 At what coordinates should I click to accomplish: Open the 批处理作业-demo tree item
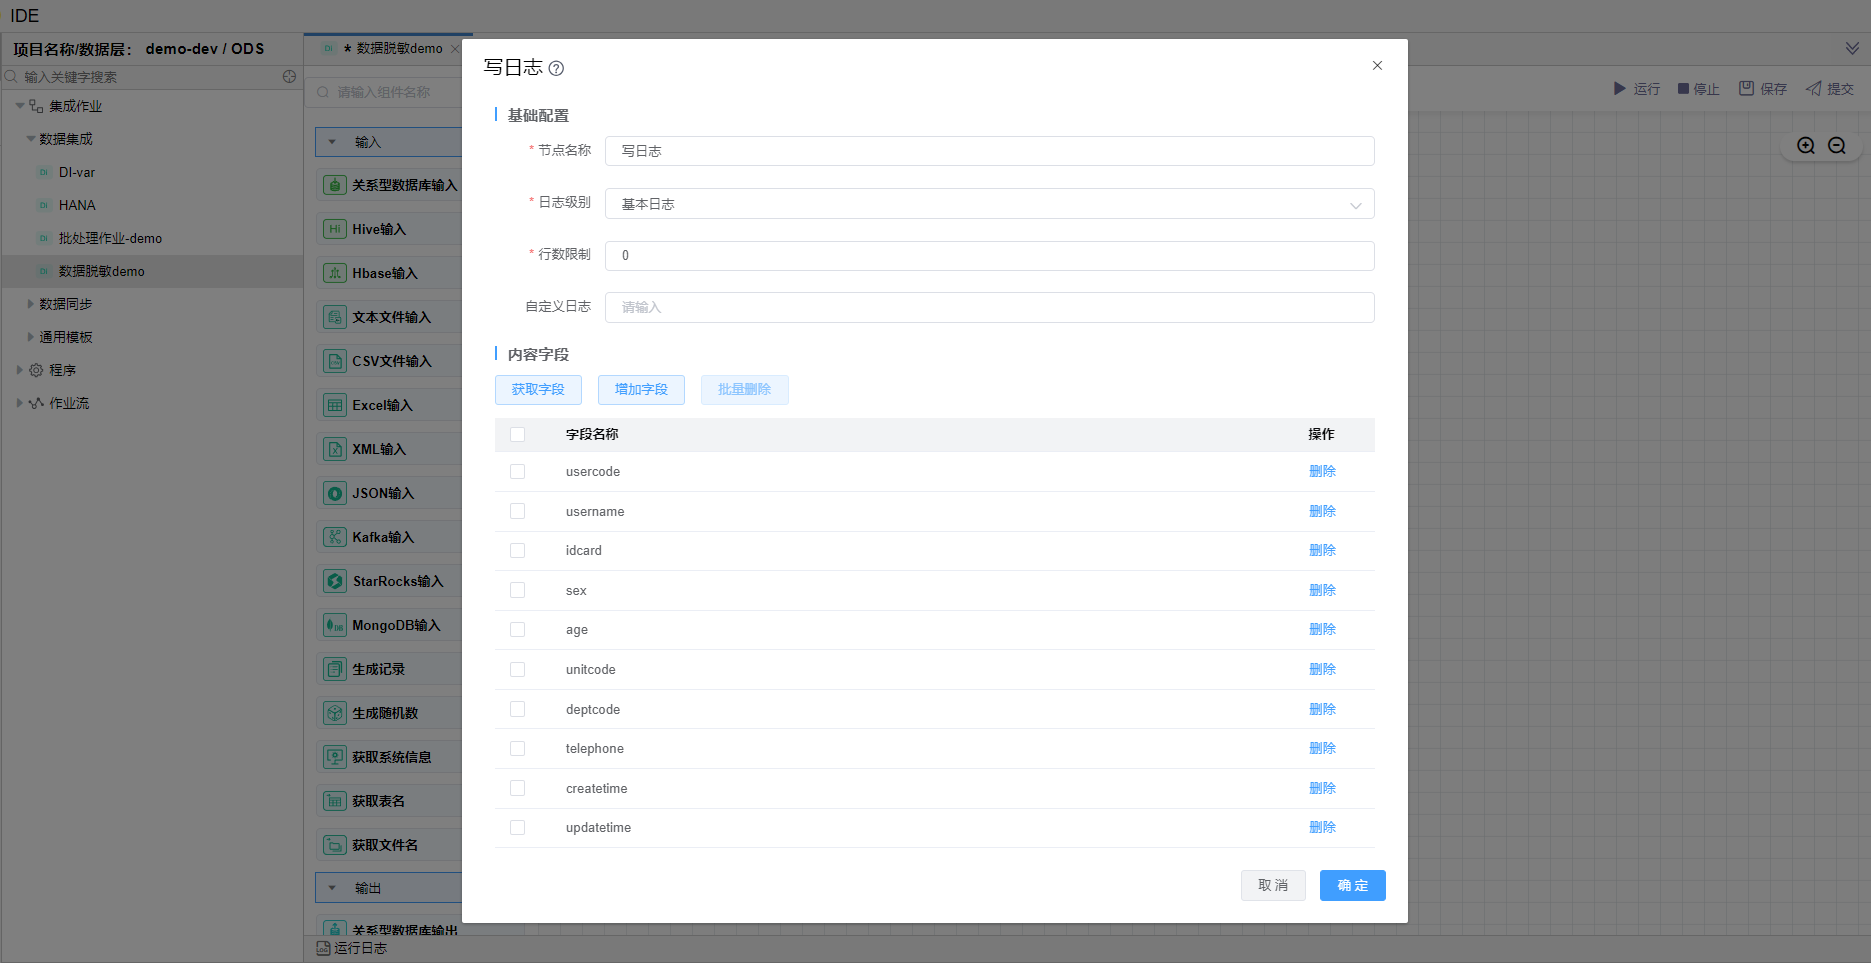point(110,238)
